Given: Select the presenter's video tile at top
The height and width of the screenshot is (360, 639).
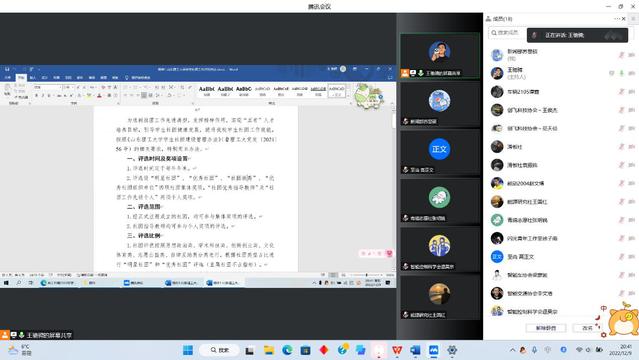Looking at the screenshot, I should pyautogui.click(x=439, y=56).
